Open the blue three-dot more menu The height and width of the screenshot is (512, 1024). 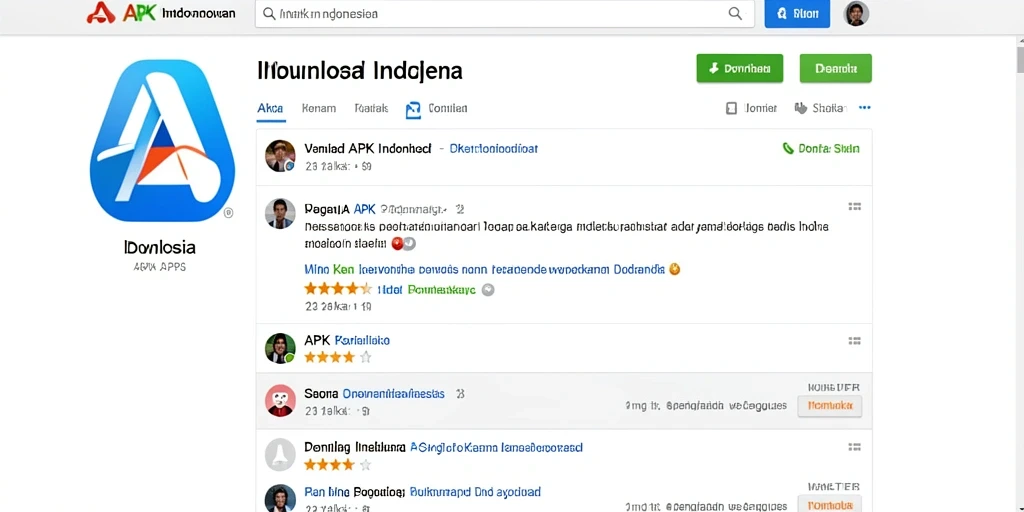pos(865,108)
